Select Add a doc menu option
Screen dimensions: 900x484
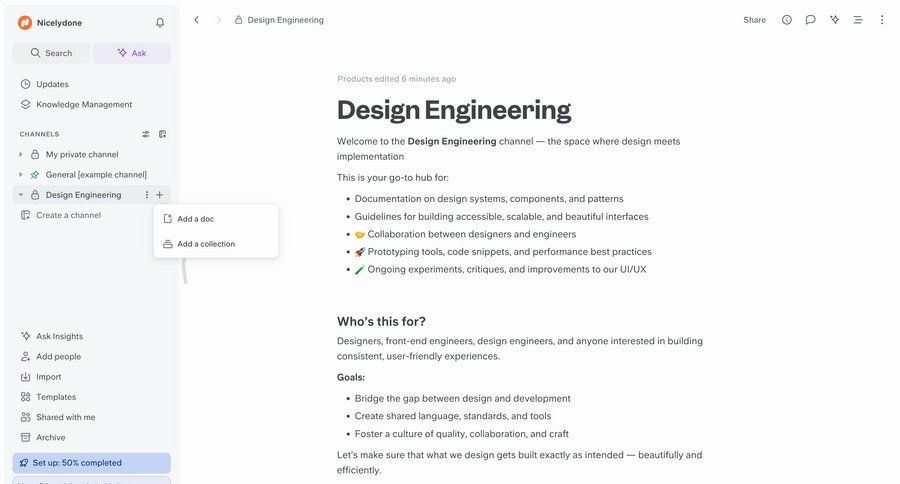coord(195,219)
